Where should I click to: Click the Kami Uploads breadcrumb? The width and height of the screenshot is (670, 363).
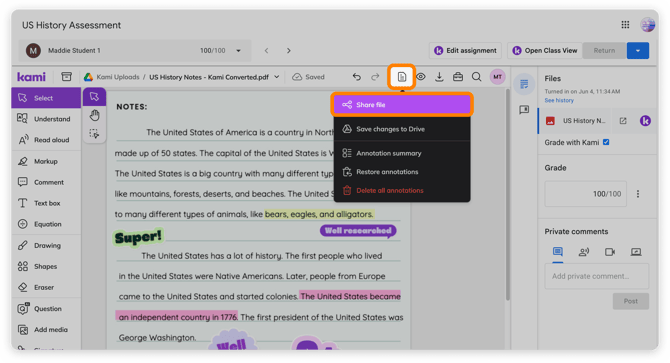pos(118,77)
